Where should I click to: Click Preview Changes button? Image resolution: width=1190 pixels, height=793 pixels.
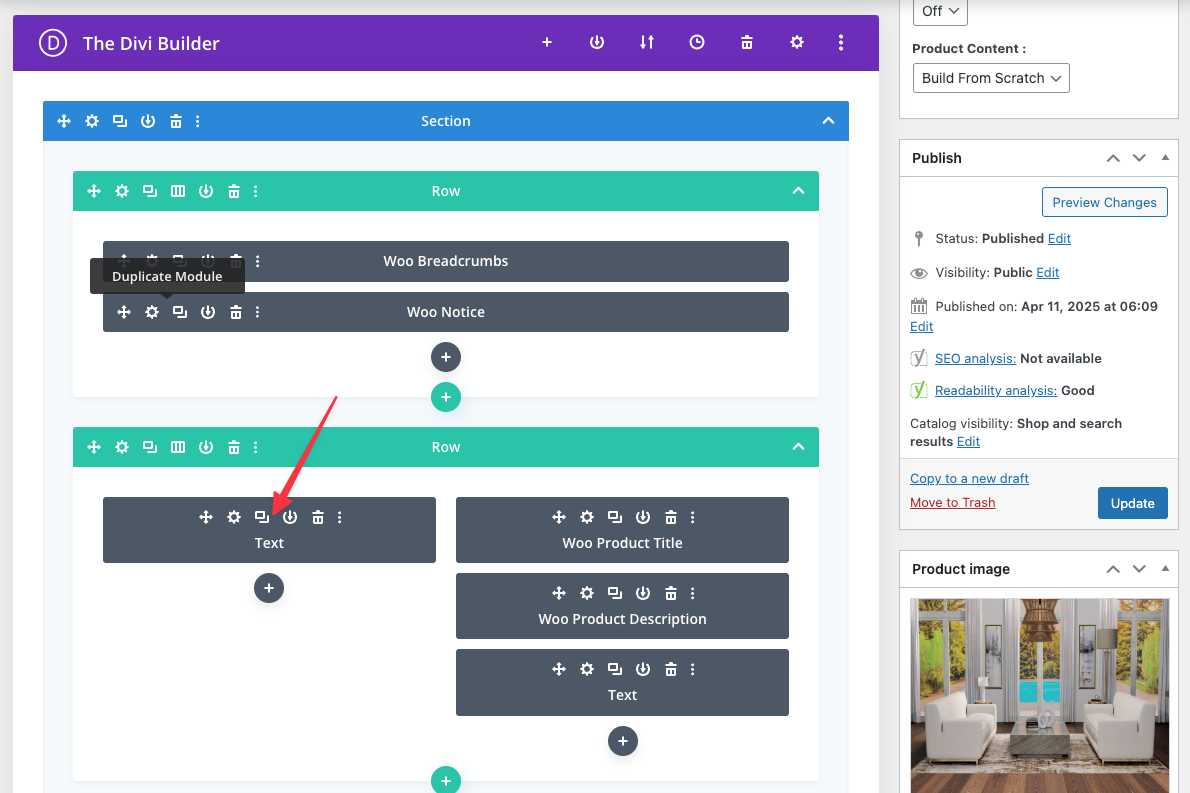pos(1104,203)
